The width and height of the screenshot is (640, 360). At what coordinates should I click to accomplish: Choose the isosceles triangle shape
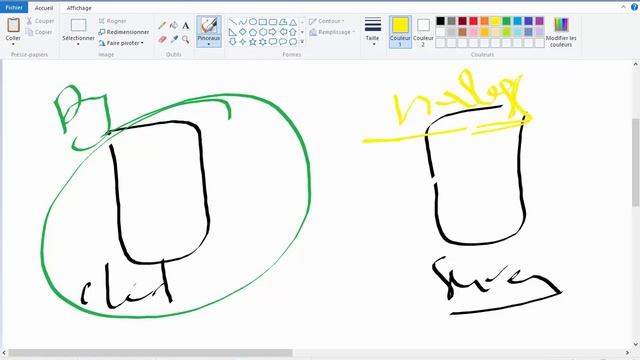tap(293, 22)
